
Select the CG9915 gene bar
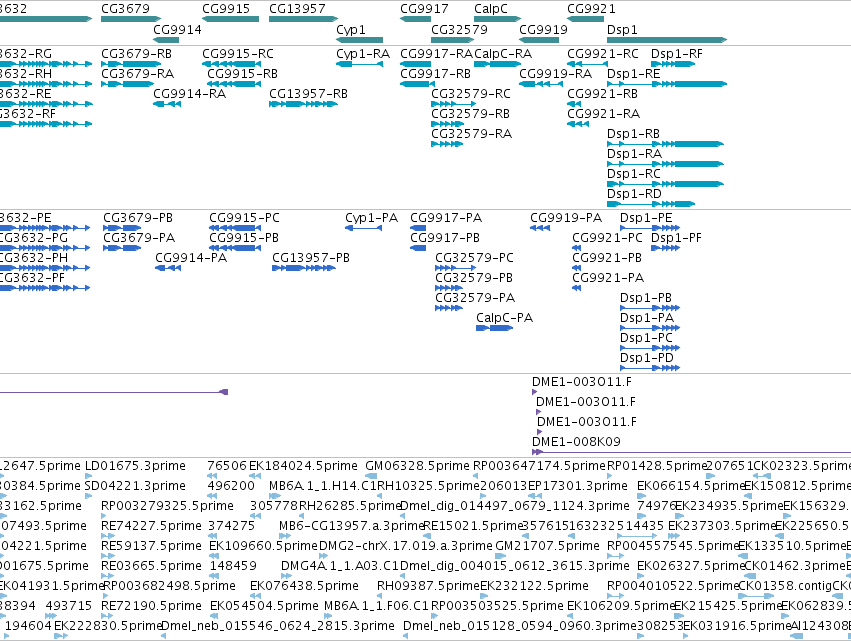pos(231,19)
